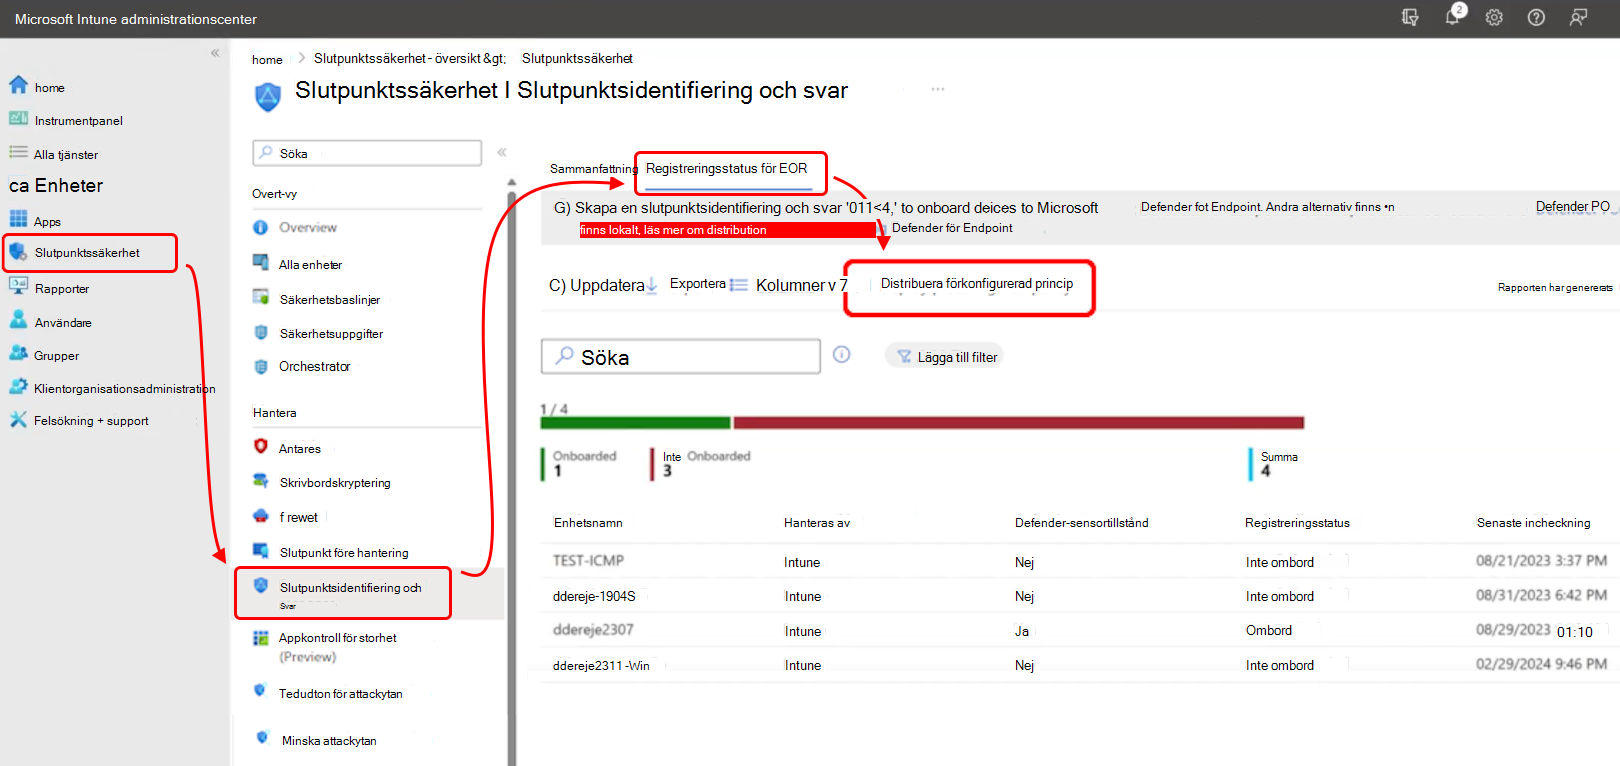Image resolution: width=1620 pixels, height=766 pixels.
Task: Sort by the Enhetsnamn column header
Action: (588, 523)
